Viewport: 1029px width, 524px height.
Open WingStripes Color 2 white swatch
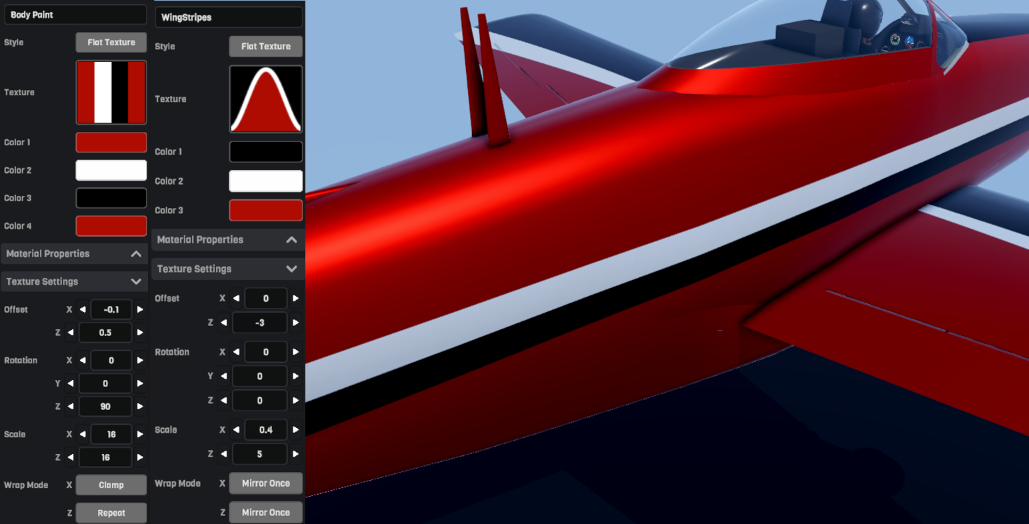point(266,181)
